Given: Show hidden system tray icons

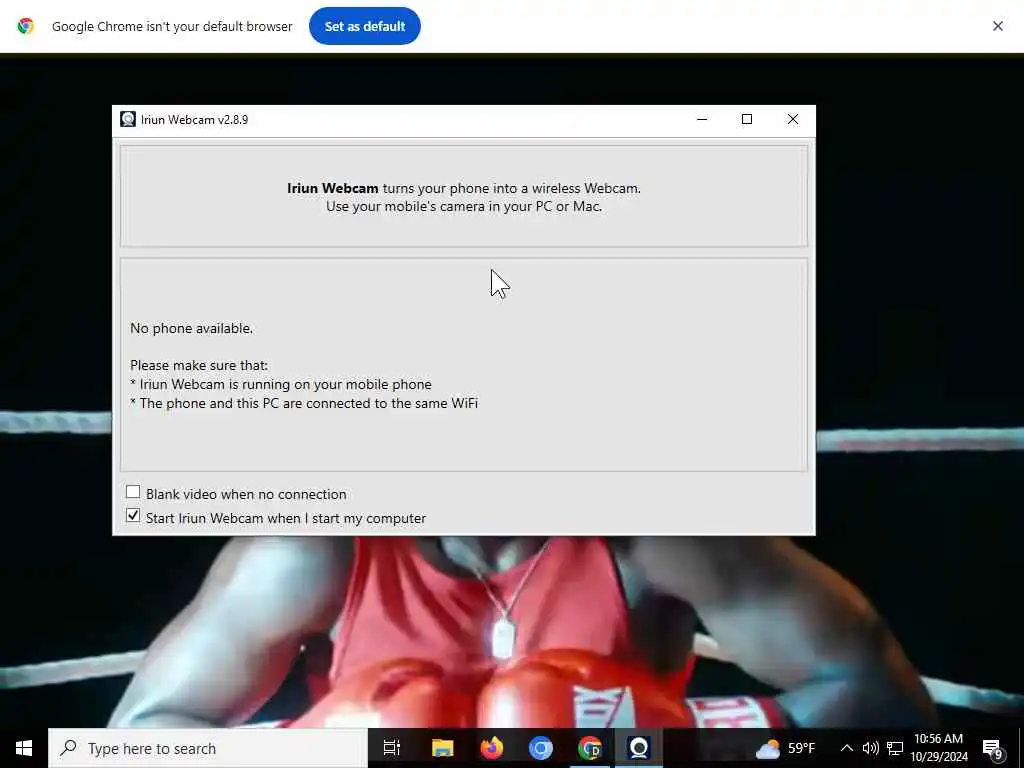Looking at the screenshot, I should 846,748.
